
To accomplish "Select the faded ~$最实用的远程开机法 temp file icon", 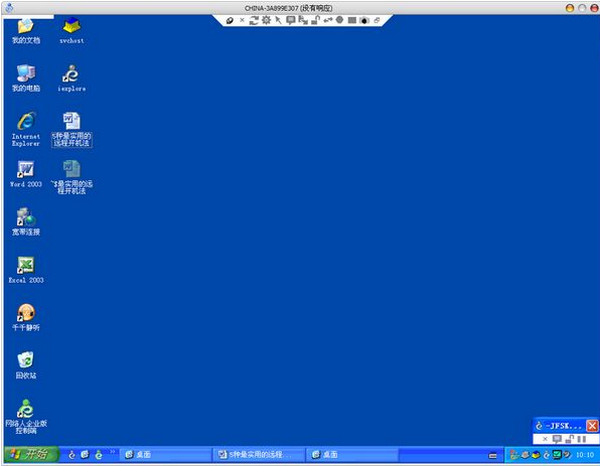I will tap(72, 177).
